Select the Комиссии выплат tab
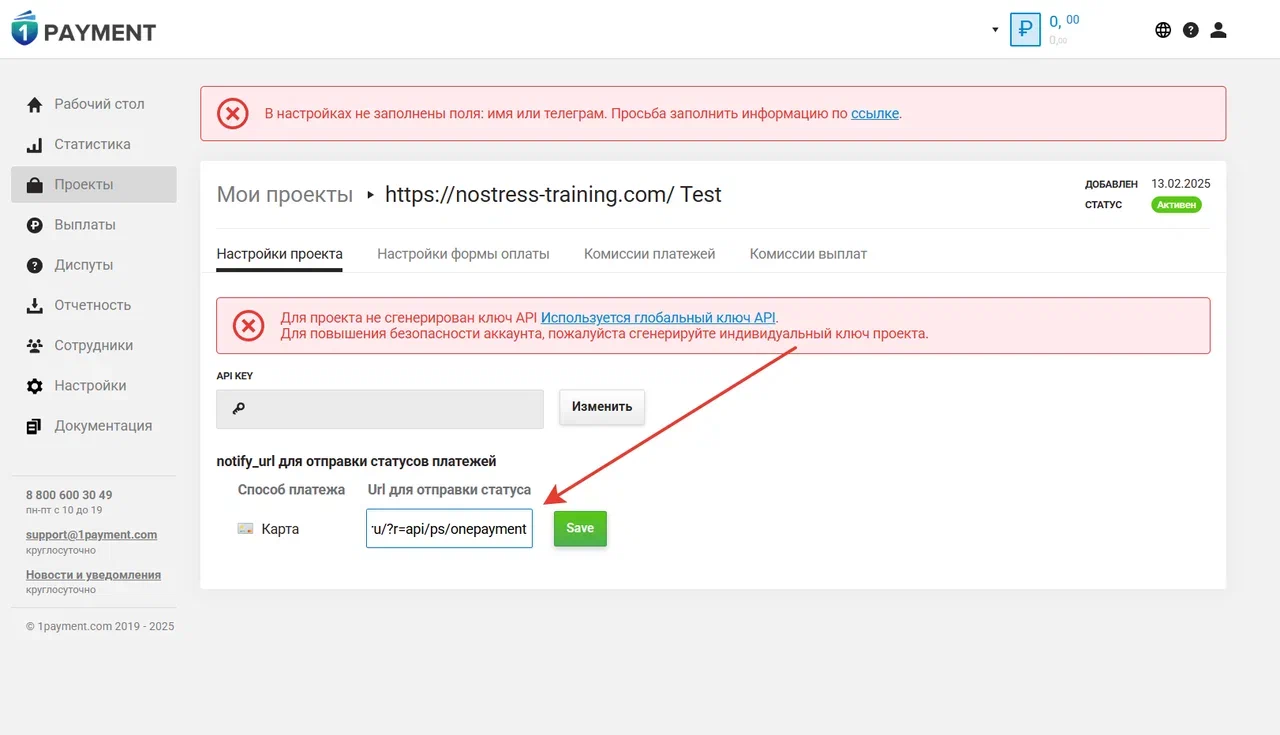Viewport: 1280px width, 735px height. point(808,254)
